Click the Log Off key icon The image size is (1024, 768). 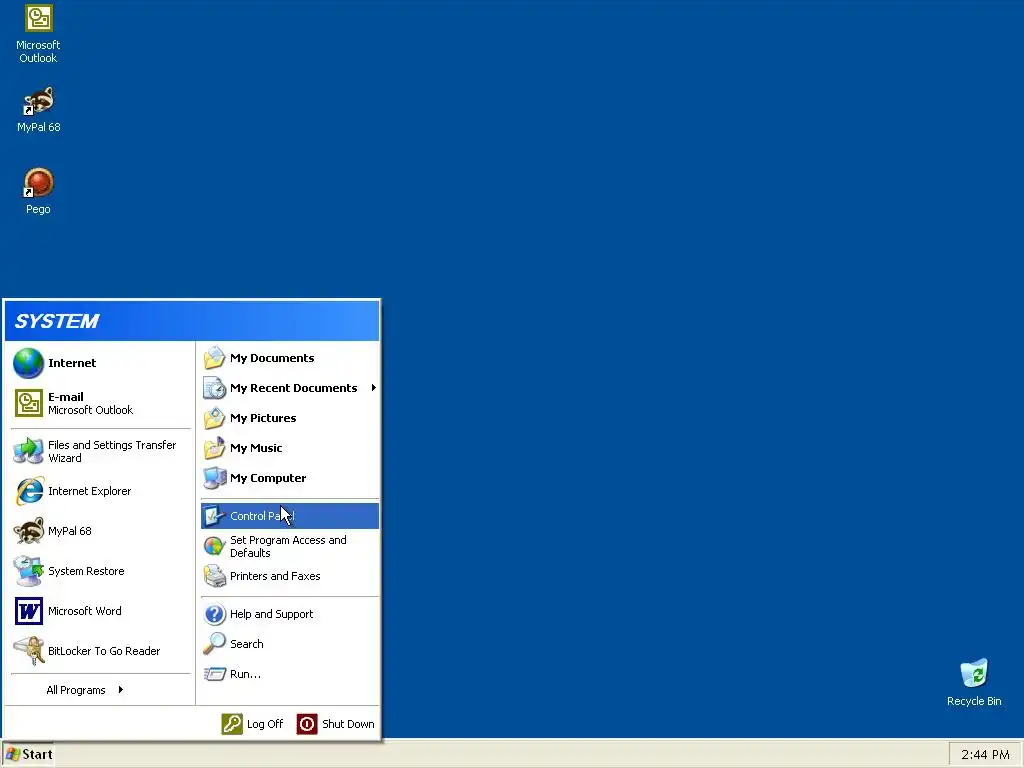232,724
